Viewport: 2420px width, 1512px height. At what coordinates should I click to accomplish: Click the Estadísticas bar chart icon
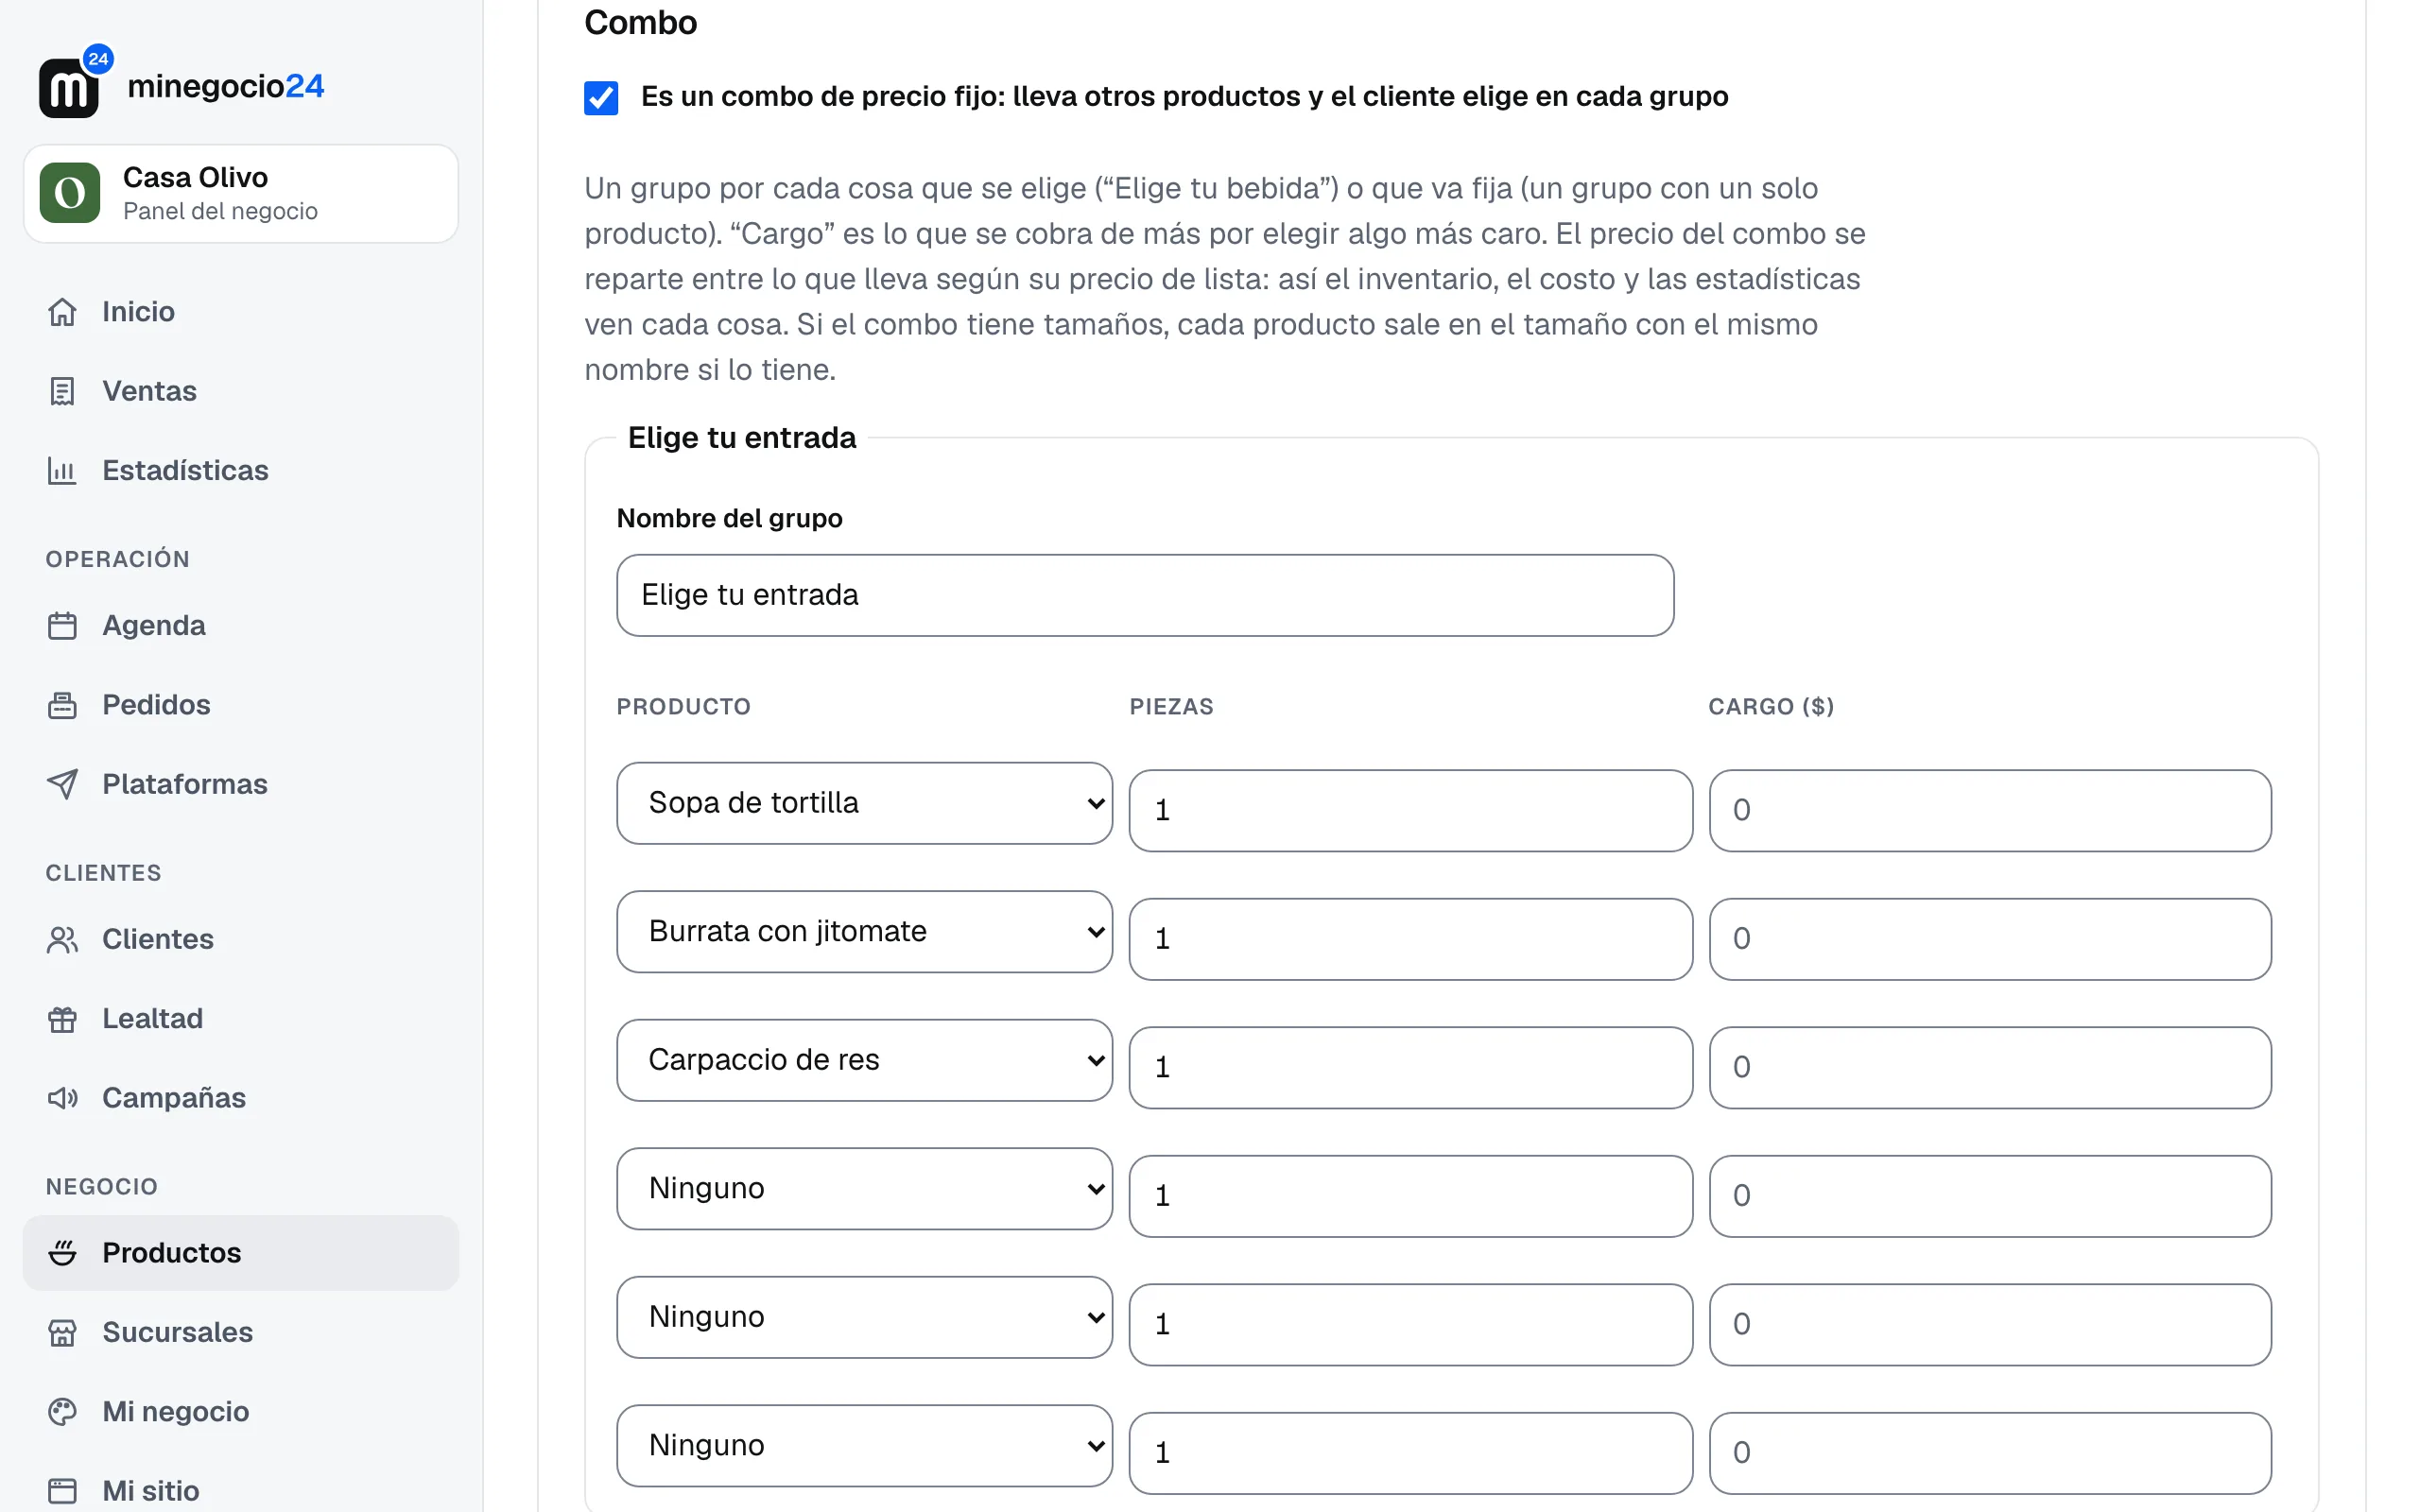62,470
